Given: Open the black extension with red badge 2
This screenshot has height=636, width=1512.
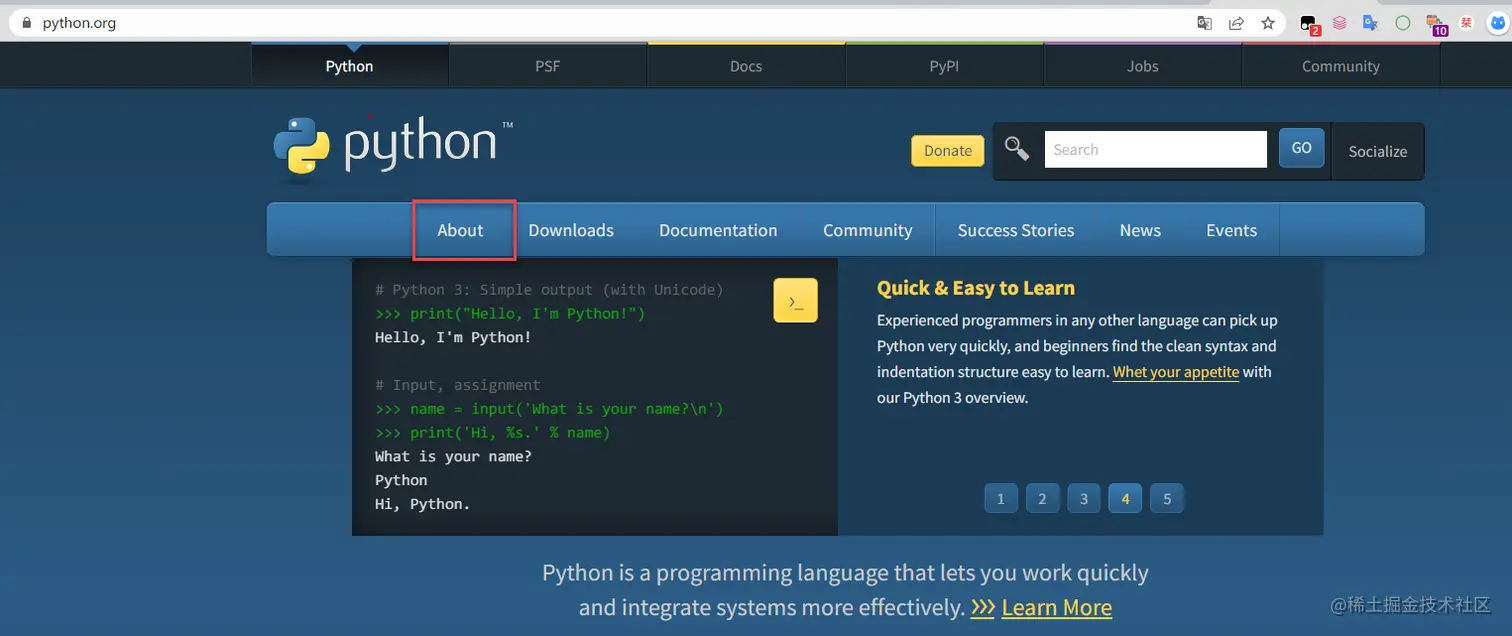Looking at the screenshot, I should click(x=1309, y=24).
